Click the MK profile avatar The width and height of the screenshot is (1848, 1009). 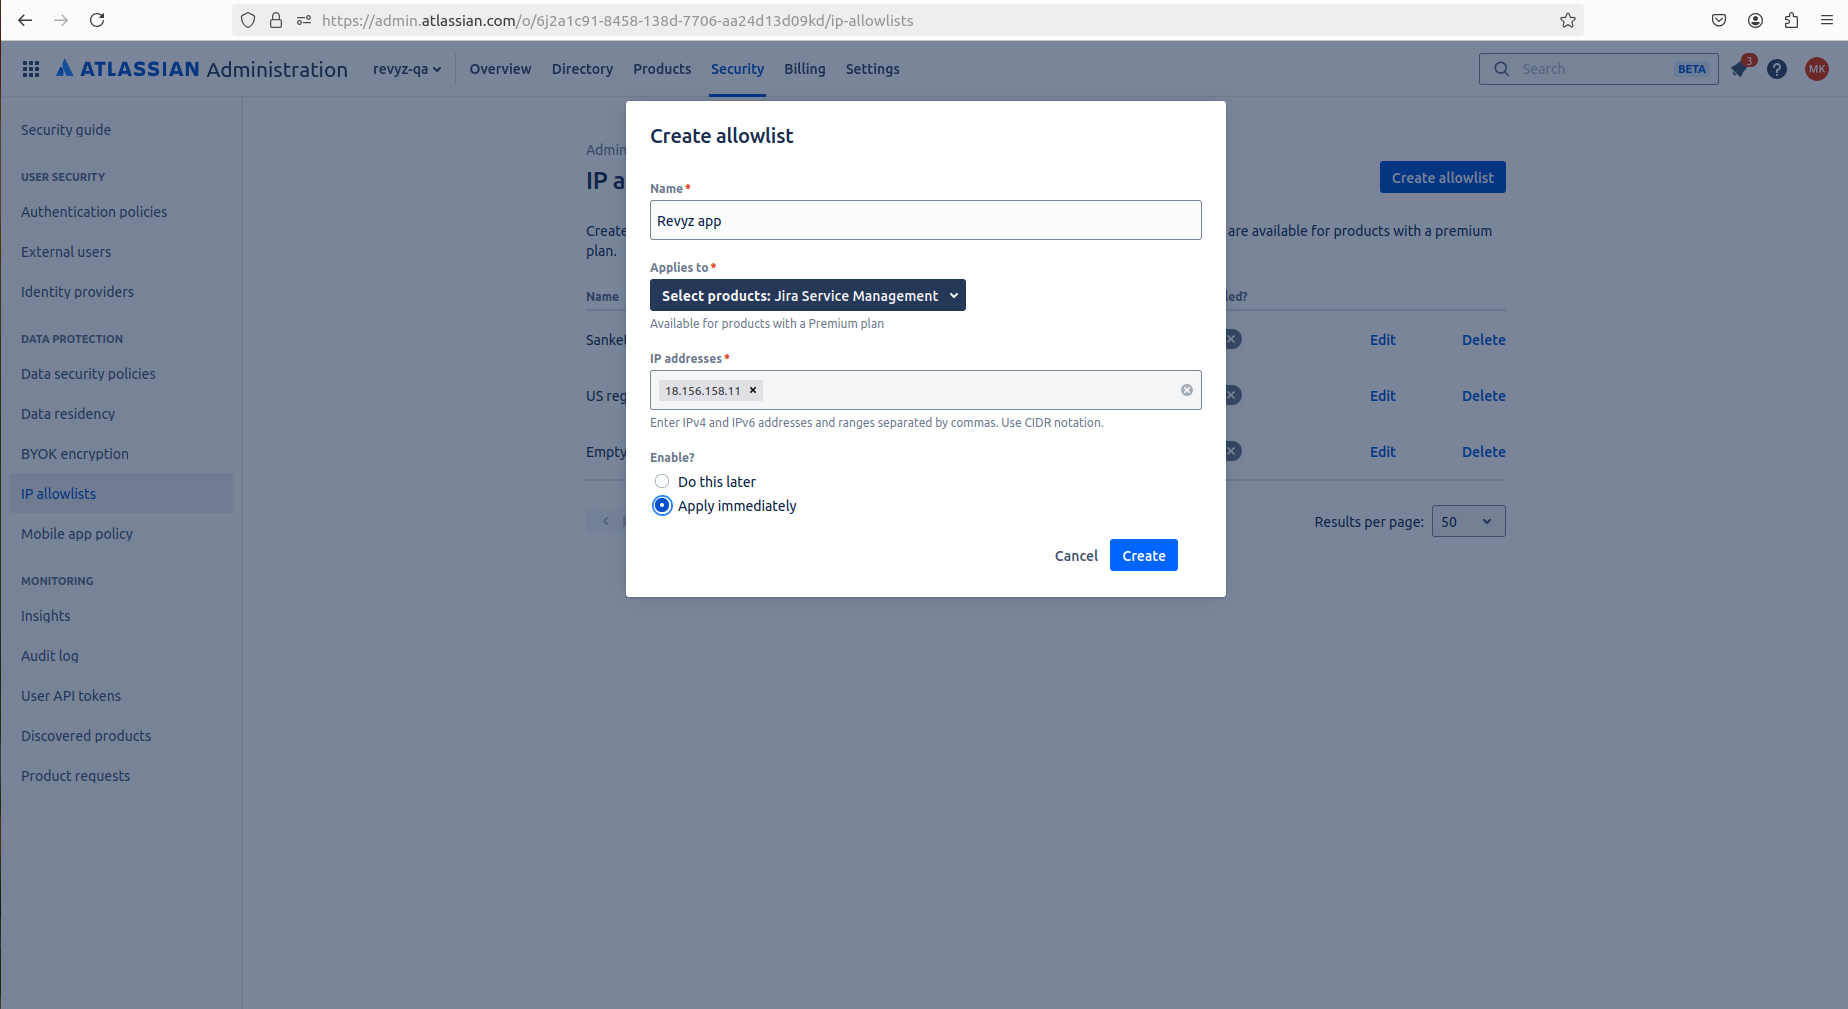coord(1816,69)
